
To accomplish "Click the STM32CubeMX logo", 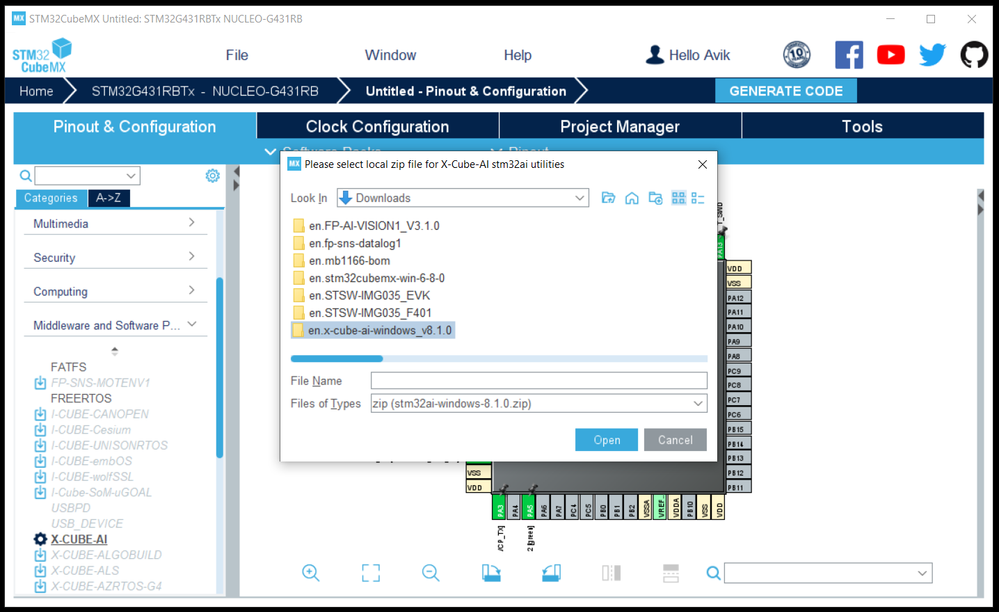I will pyautogui.click(x=42, y=56).
